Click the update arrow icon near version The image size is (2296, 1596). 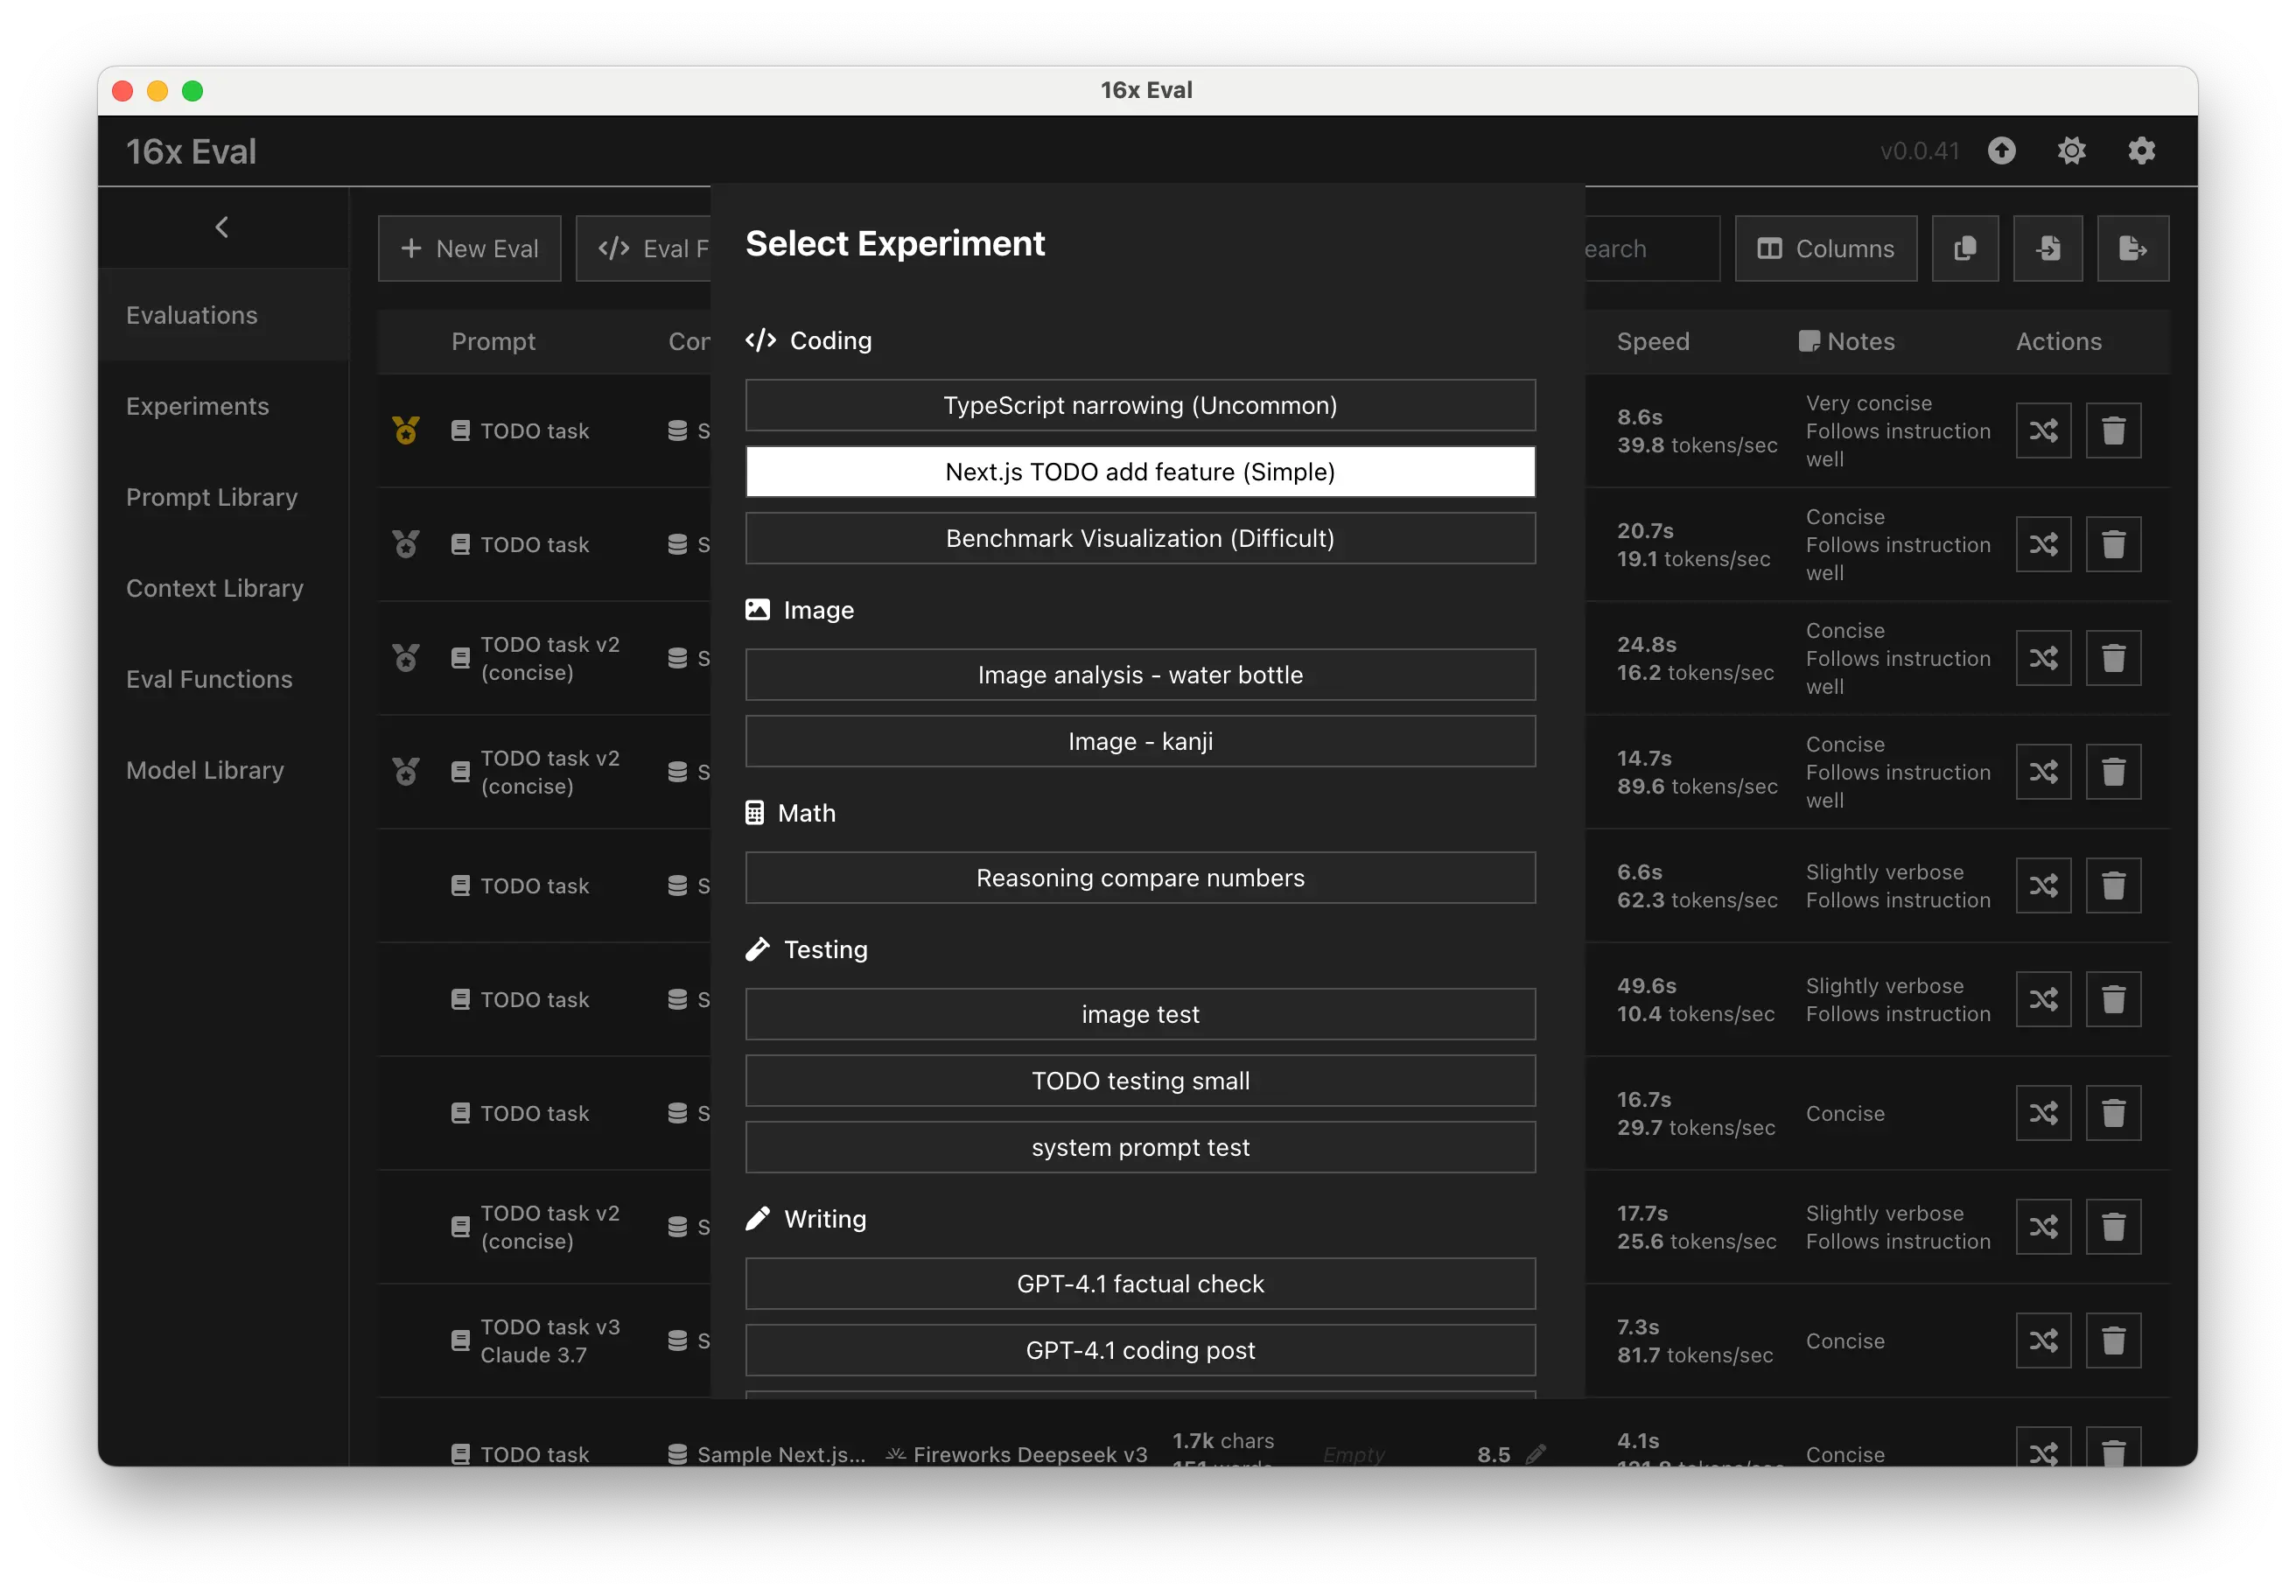(x=2001, y=151)
